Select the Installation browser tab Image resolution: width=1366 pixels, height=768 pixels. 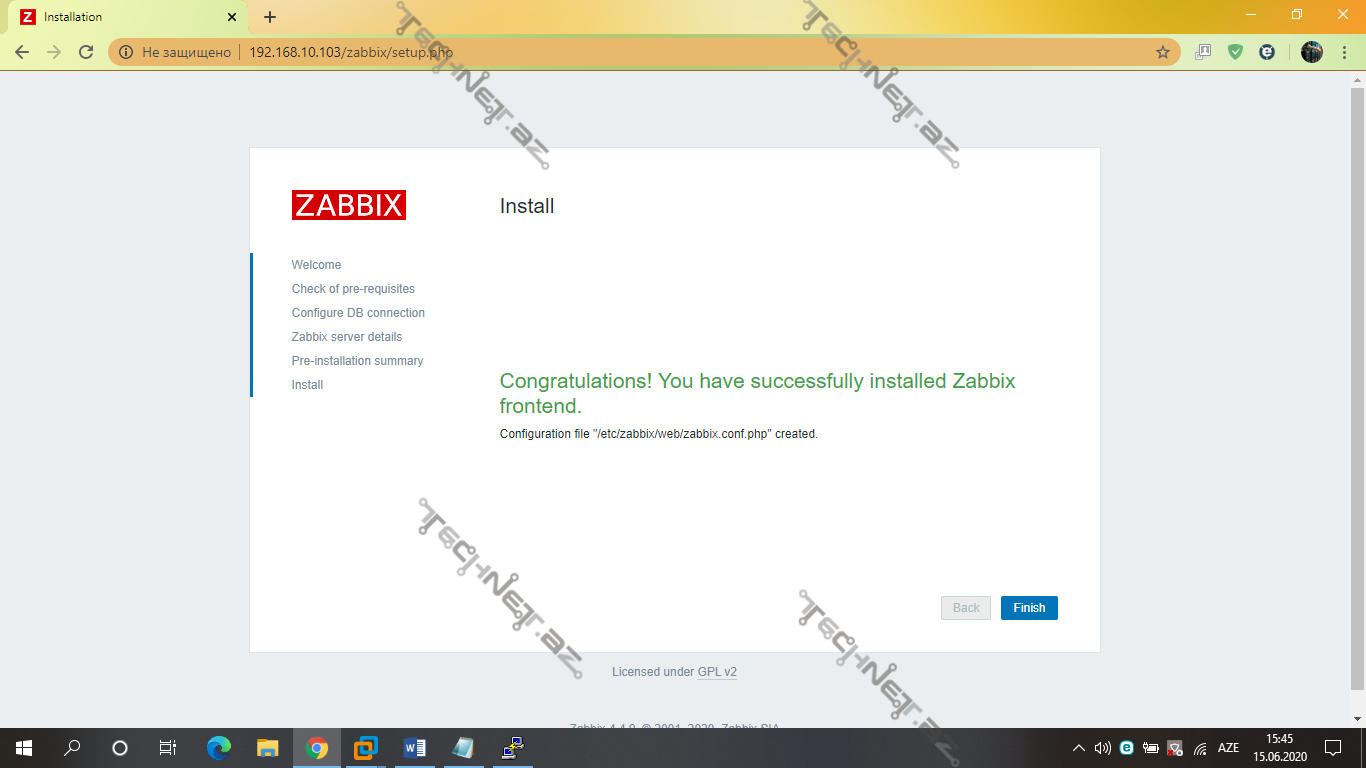[120, 17]
